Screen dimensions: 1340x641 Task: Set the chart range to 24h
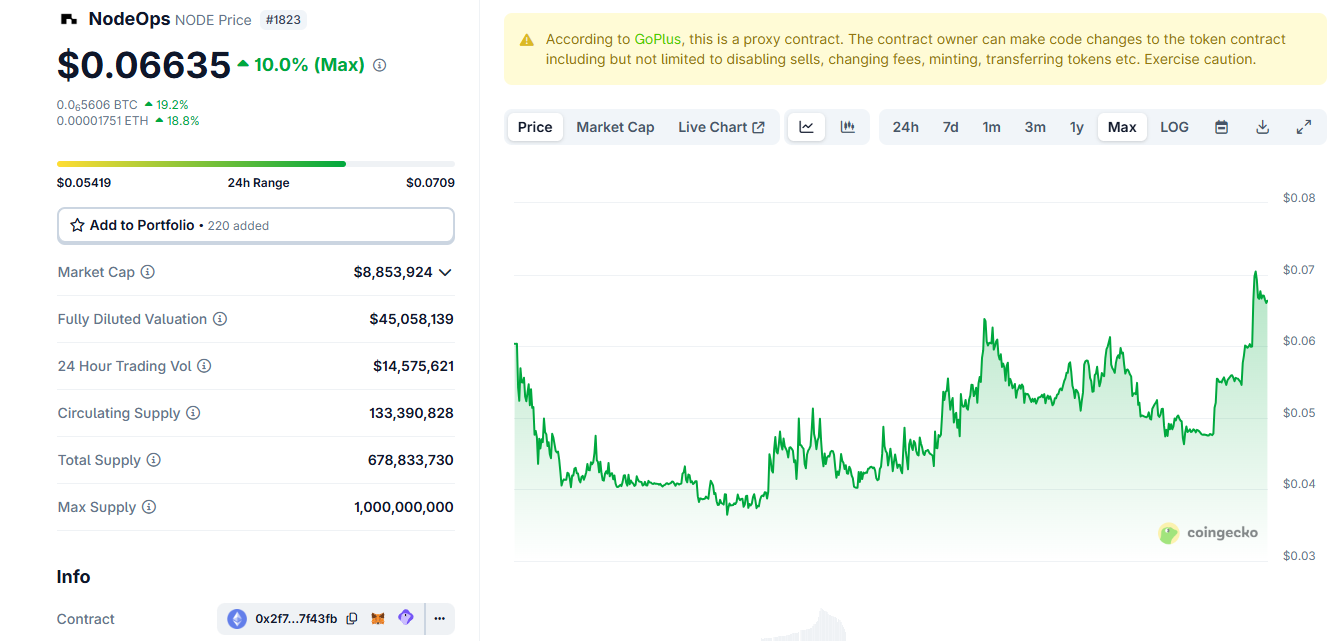click(x=906, y=127)
